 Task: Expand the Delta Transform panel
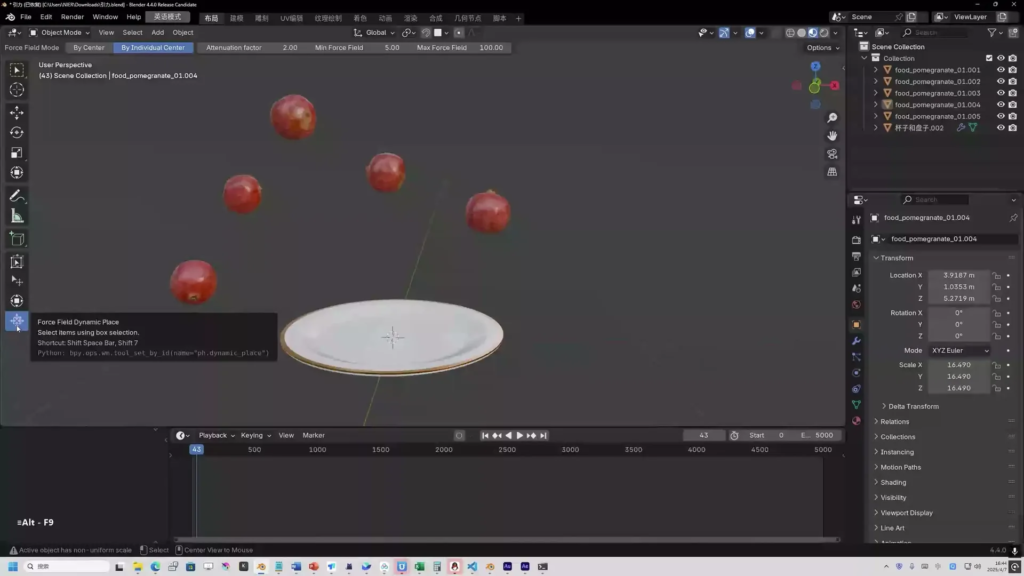(x=912, y=406)
